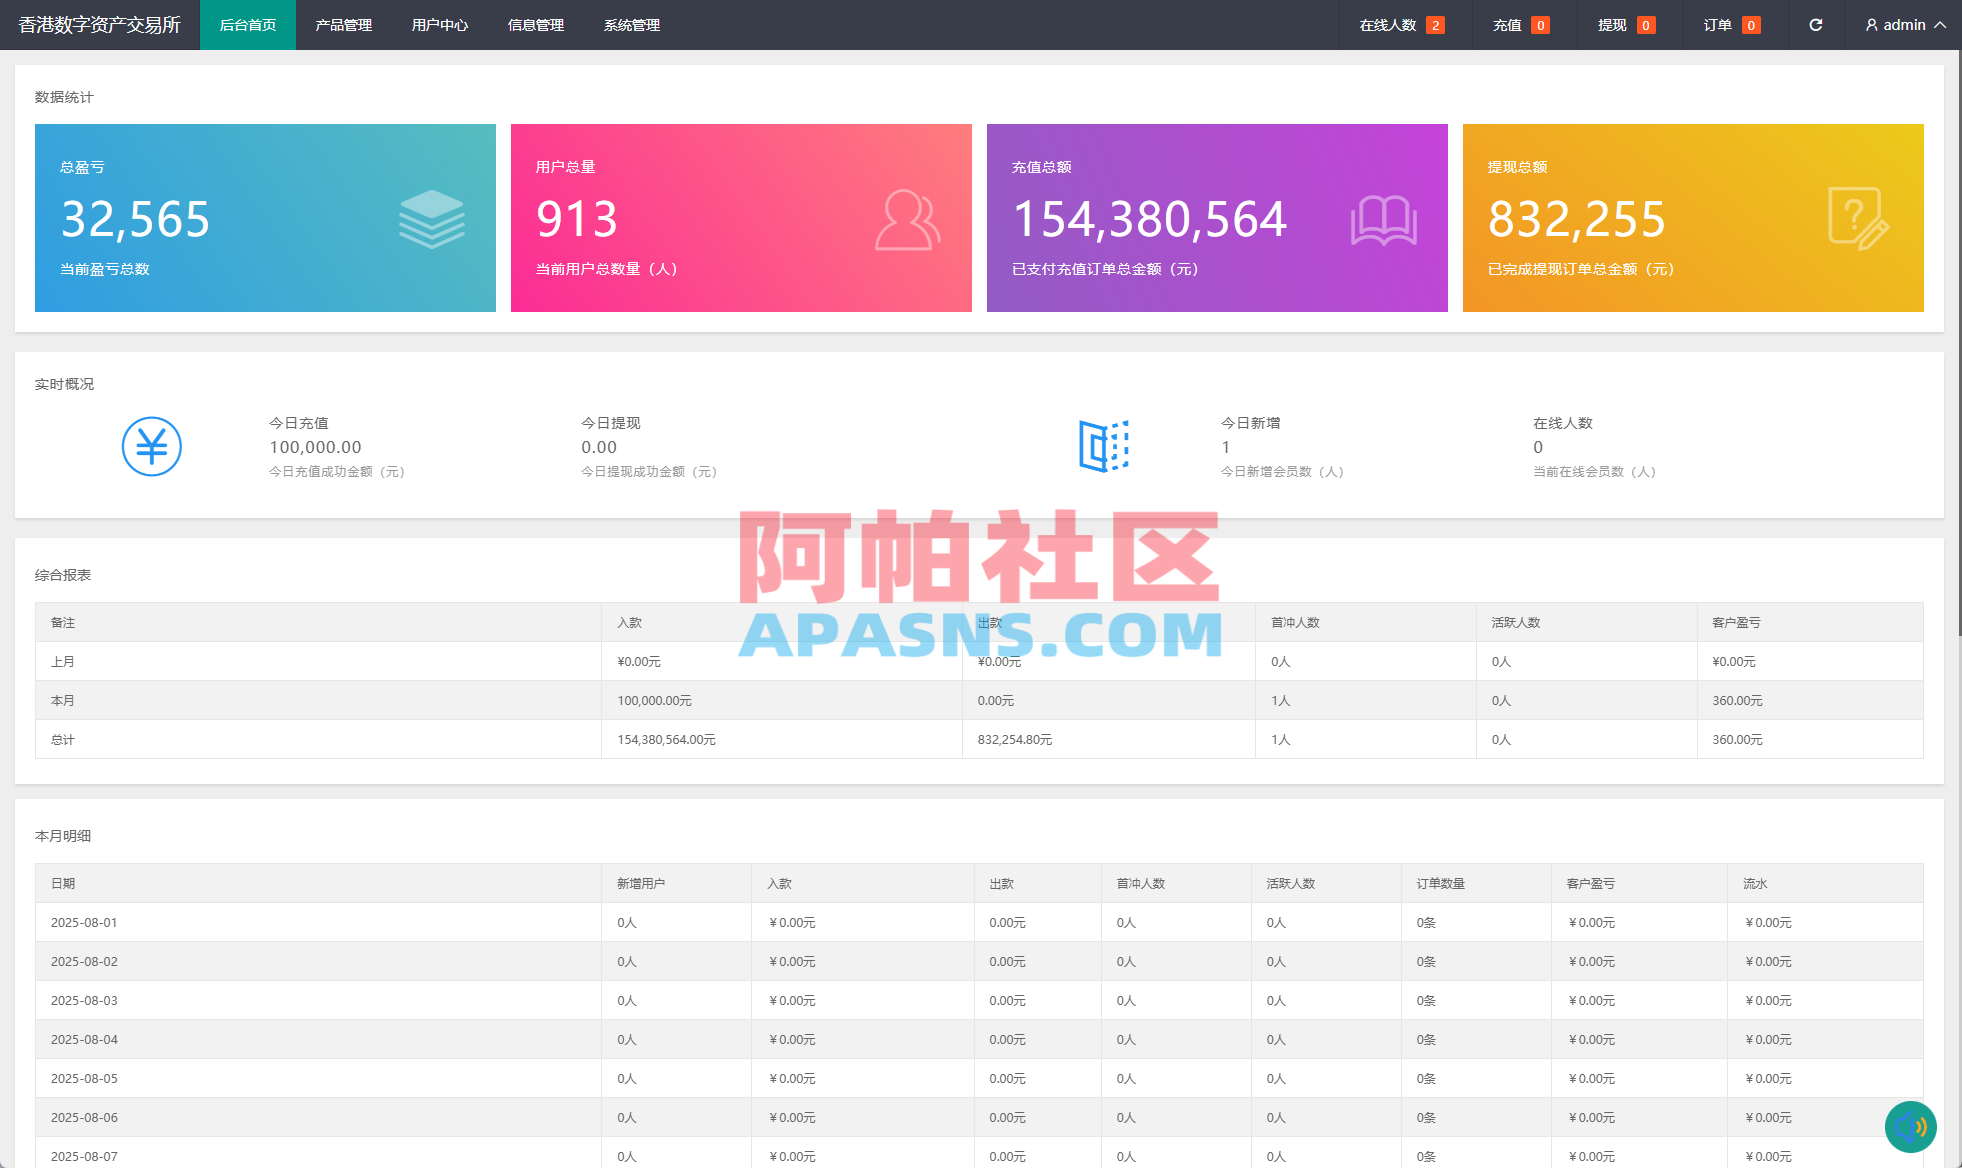This screenshot has height=1168, width=1962.
Task: Open the 信息管理 menu
Action: point(535,25)
